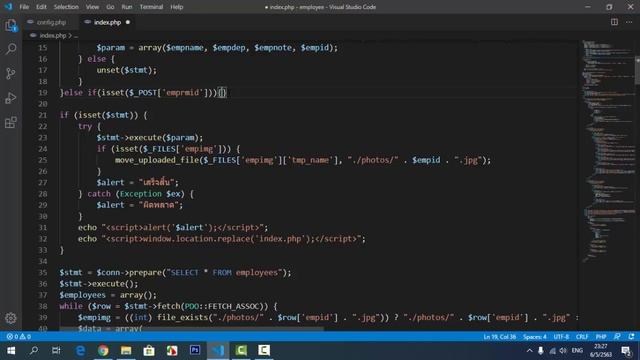Image resolution: width=640 pixels, height=360 pixels.
Task: Click the horizontal editor scrollbar
Action: (x=192, y=329)
